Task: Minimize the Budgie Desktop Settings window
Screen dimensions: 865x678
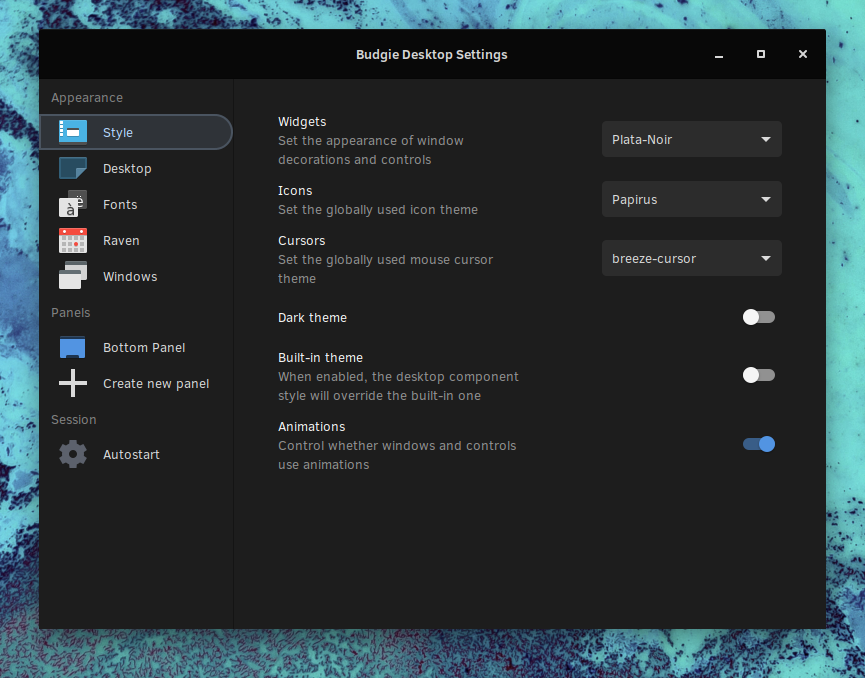Action: point(719,55)
